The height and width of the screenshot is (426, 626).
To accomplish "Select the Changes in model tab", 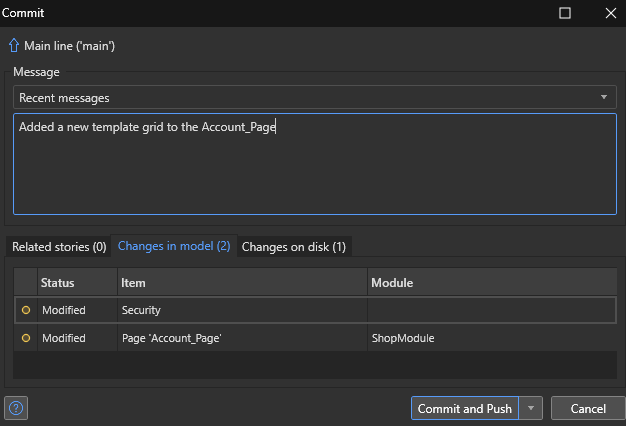I will pos(174,247).
